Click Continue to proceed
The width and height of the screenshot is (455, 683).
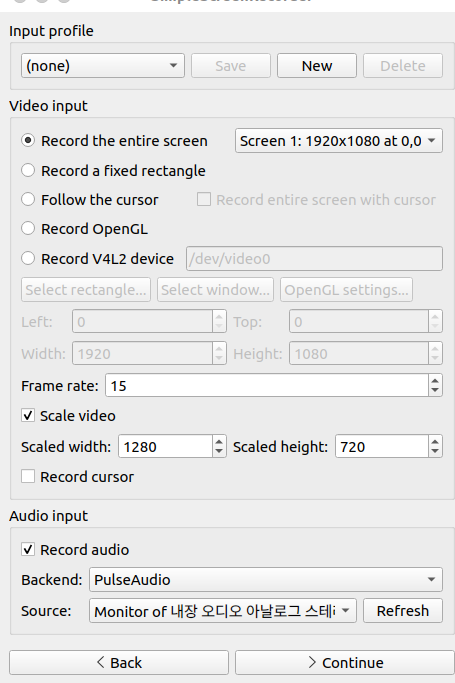tap(345, 663)
